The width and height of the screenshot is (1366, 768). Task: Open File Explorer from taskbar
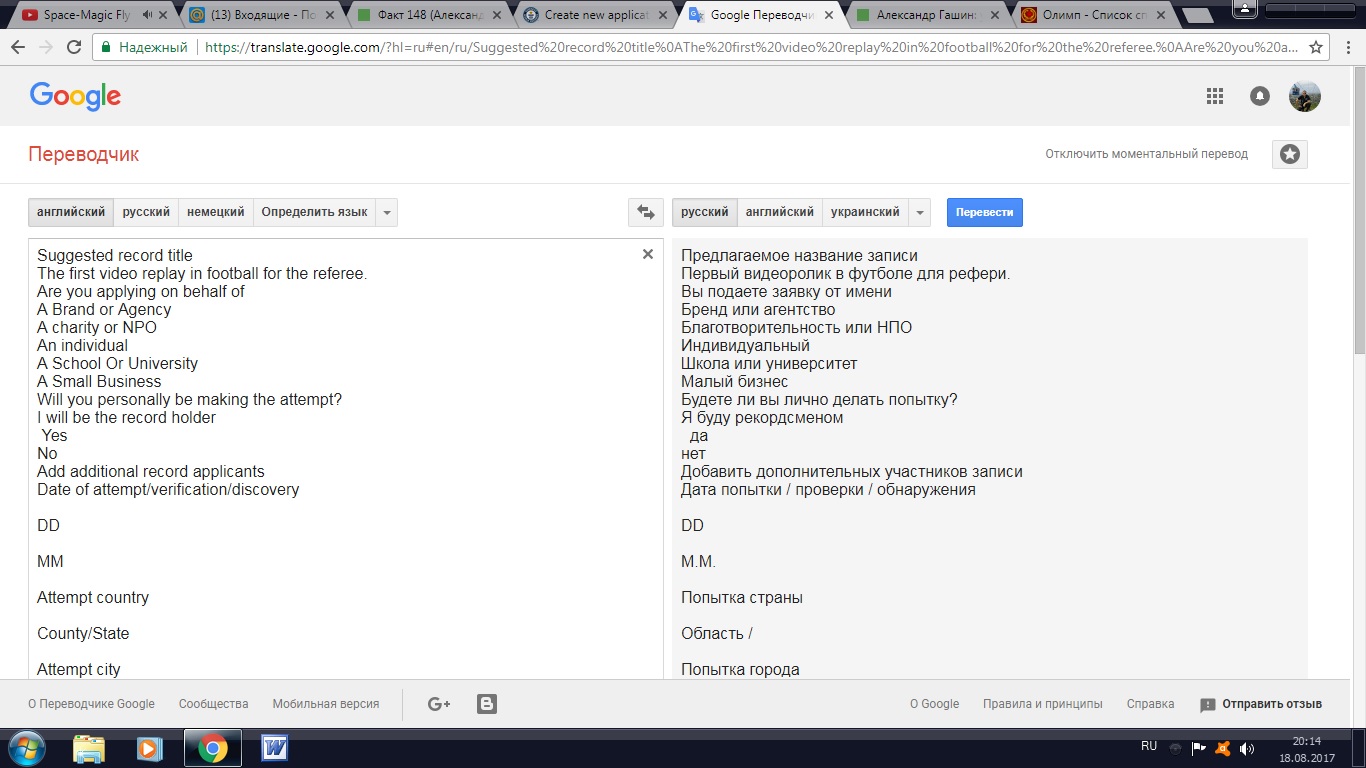pos(89,748)
